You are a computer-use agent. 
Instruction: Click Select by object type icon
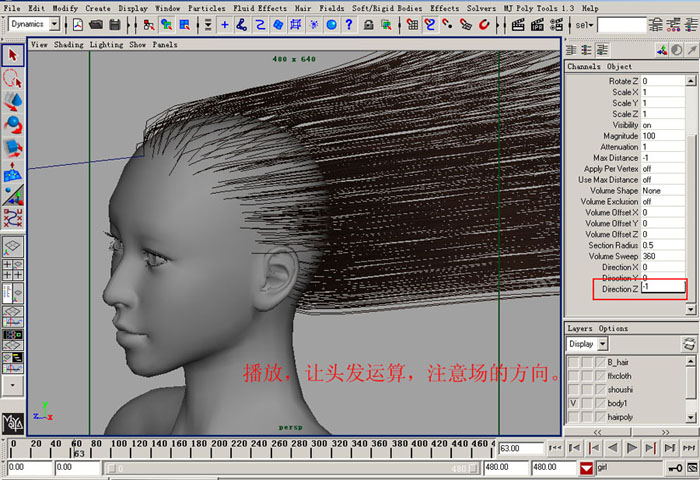click(167, 25)
